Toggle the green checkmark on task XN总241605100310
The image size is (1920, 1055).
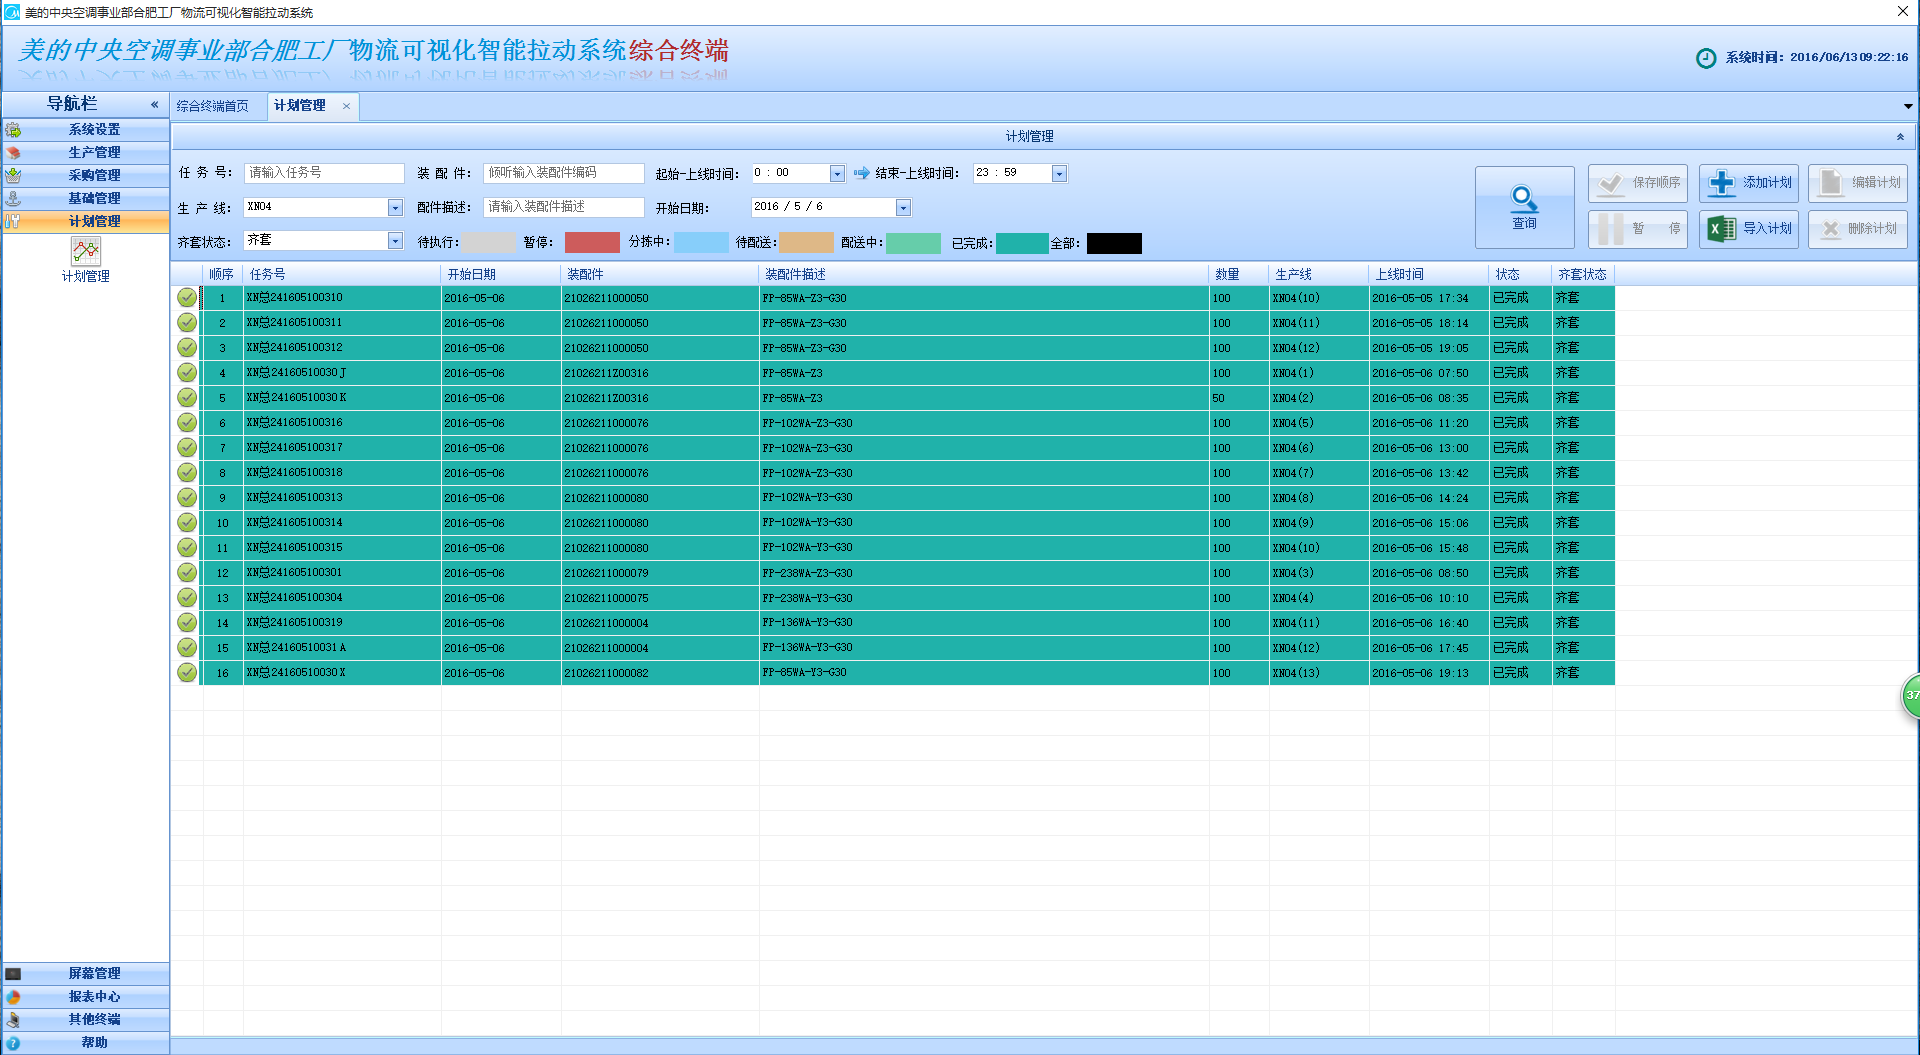tap(187, 297)
